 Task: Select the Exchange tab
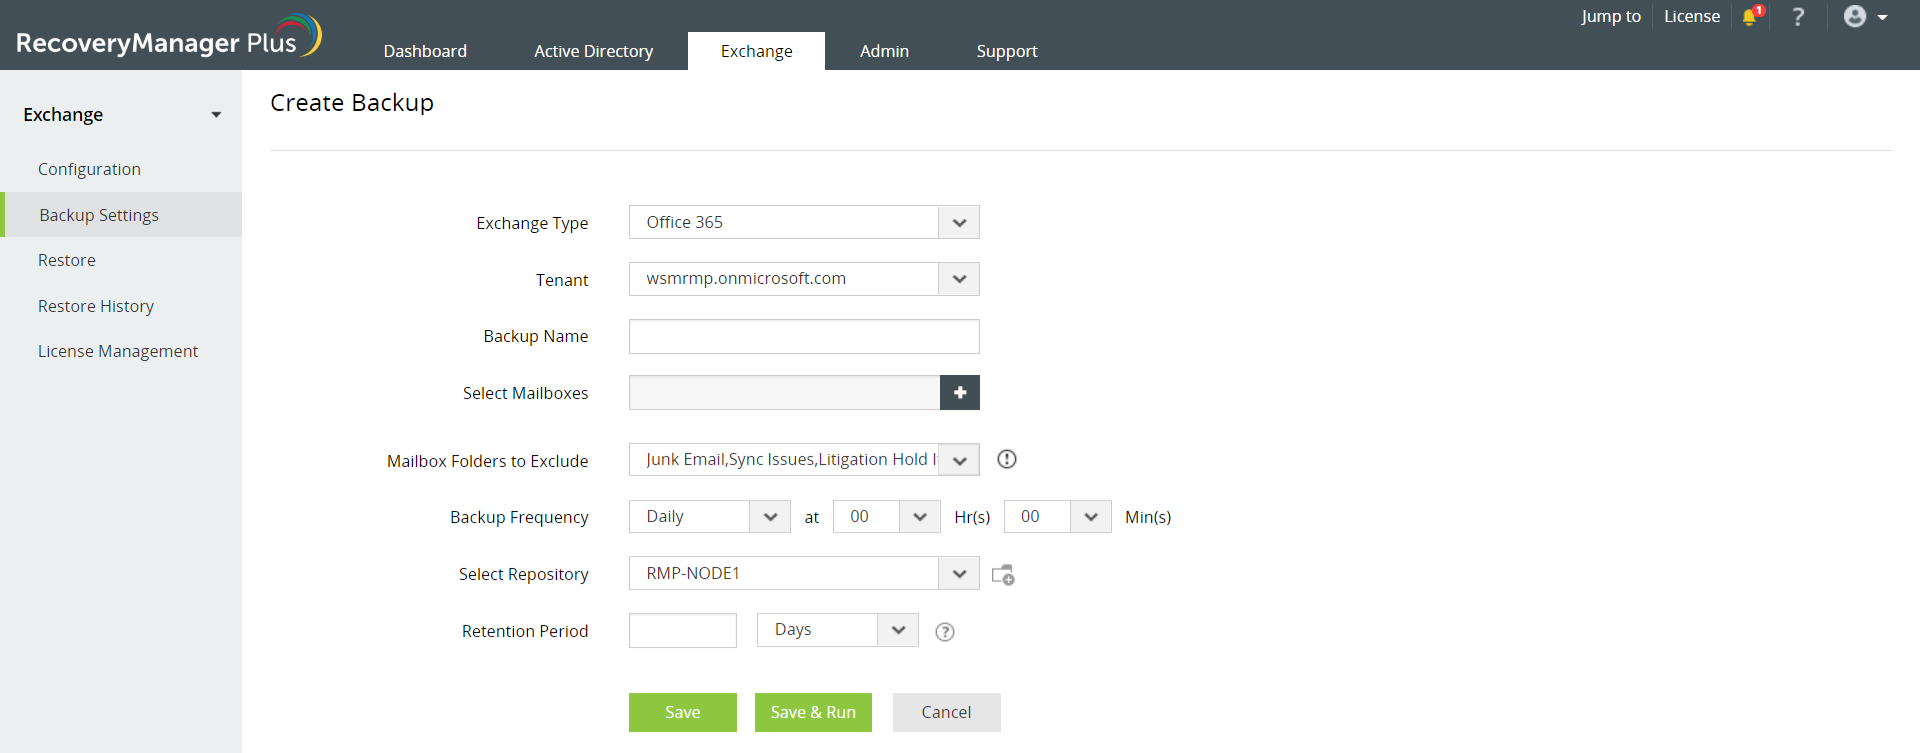tap(757, 51)
